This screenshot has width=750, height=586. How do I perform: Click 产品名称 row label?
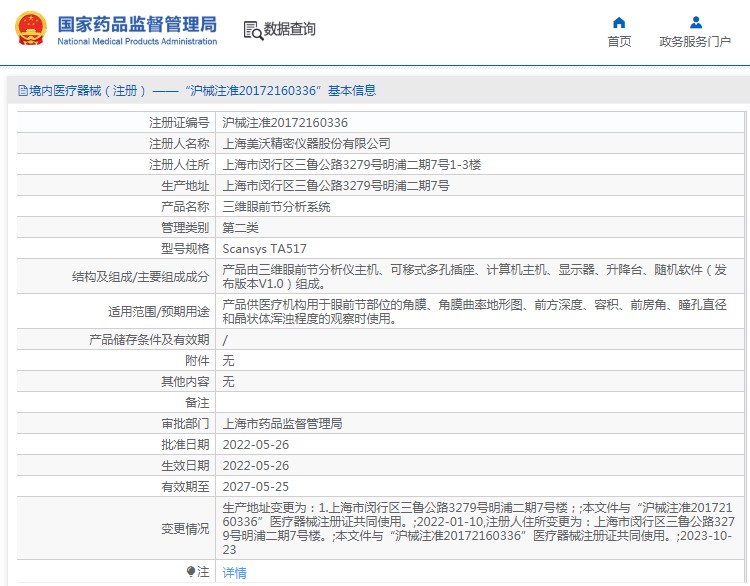185,207
